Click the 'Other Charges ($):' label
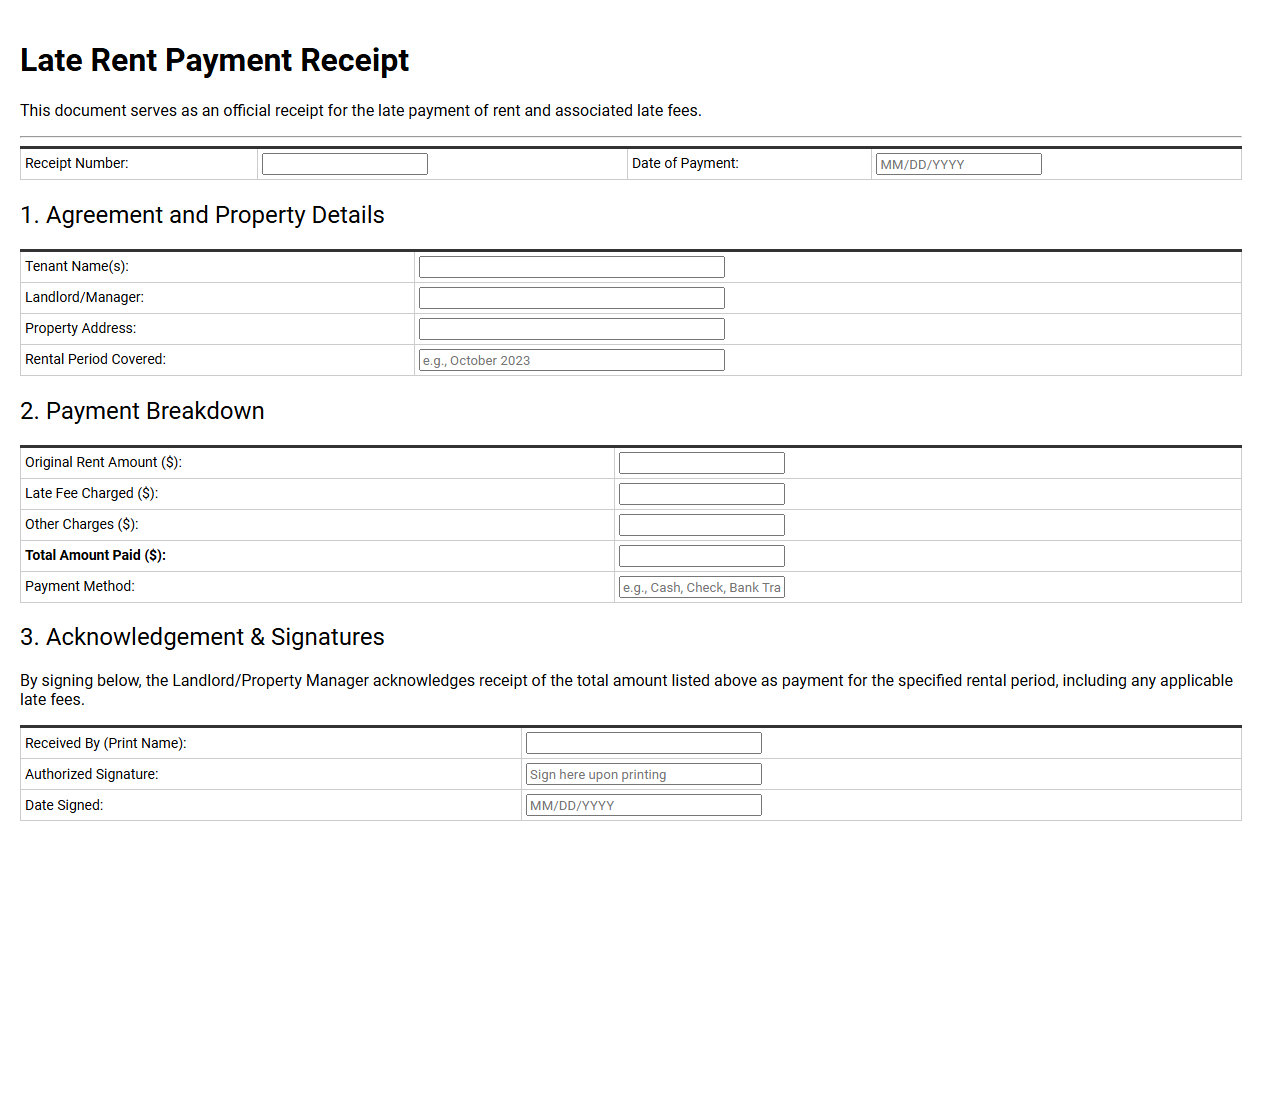This screenshot has height=1120, width=1262. (82, 524)
